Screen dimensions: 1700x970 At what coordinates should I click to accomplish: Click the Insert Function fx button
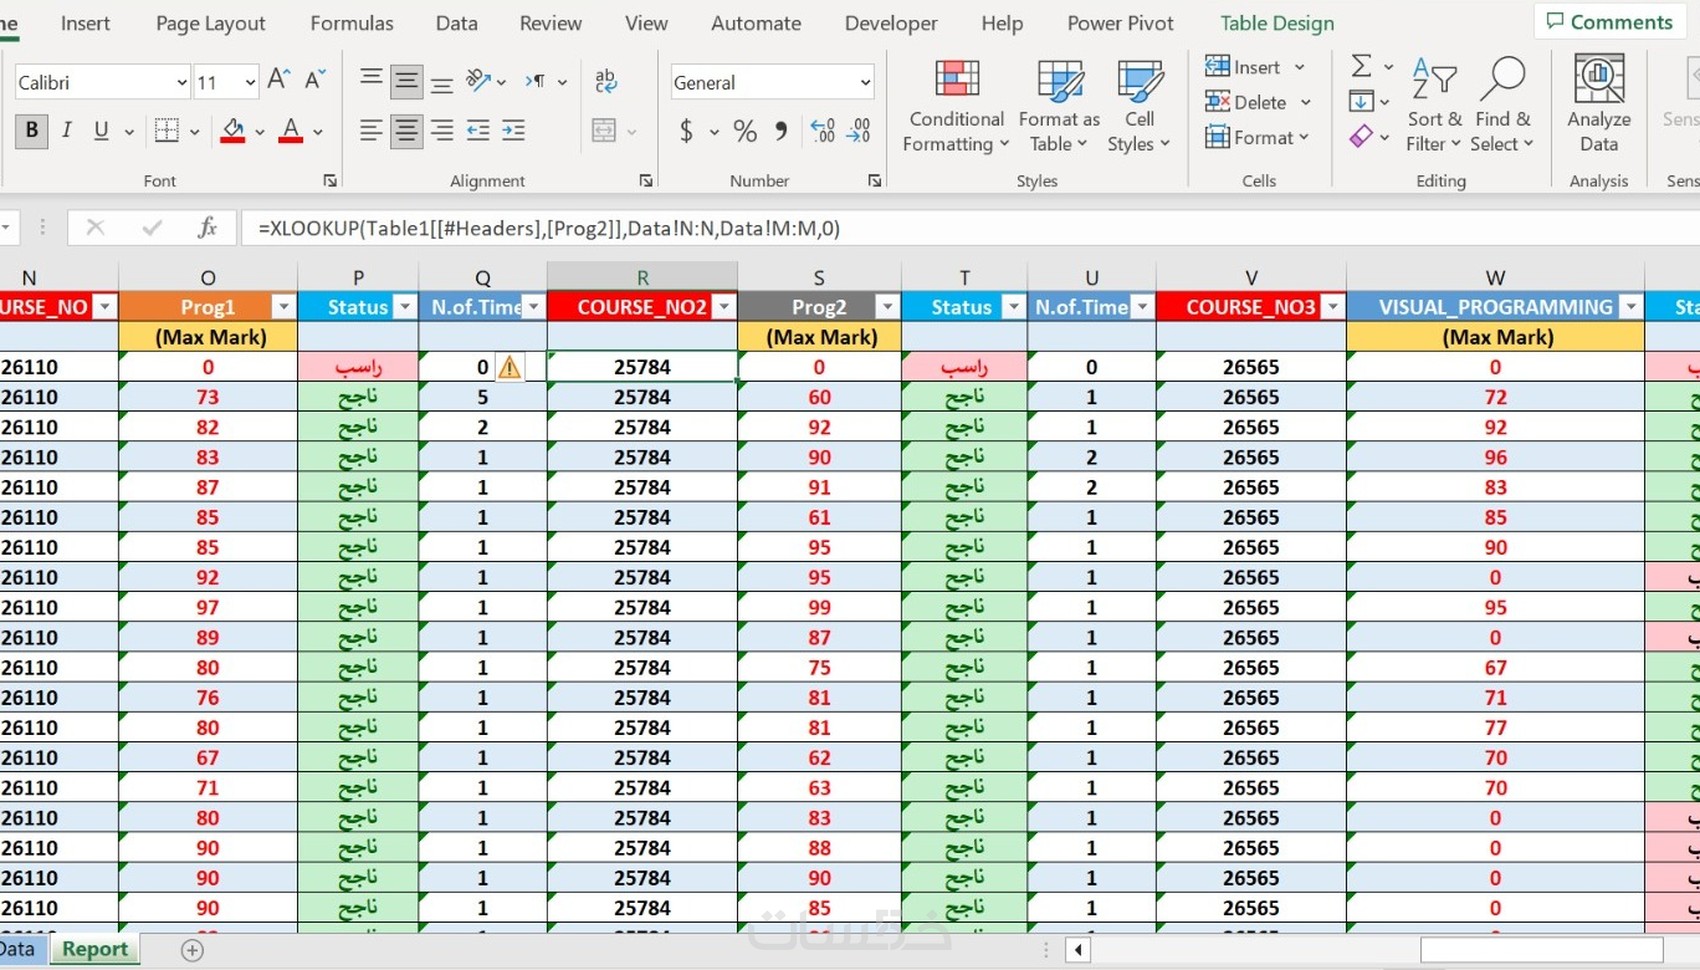[207, 228]
